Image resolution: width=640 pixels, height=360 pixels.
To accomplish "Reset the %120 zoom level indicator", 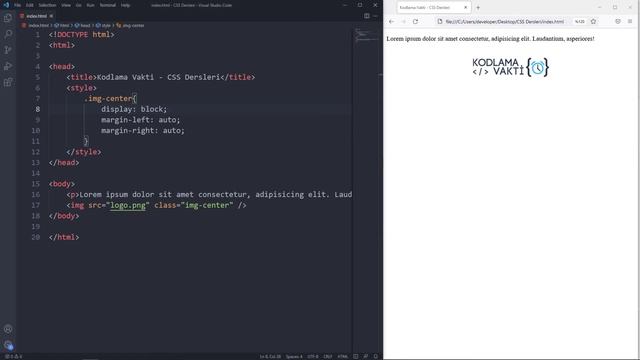I will pyautogui.click(x=580, y=21).
